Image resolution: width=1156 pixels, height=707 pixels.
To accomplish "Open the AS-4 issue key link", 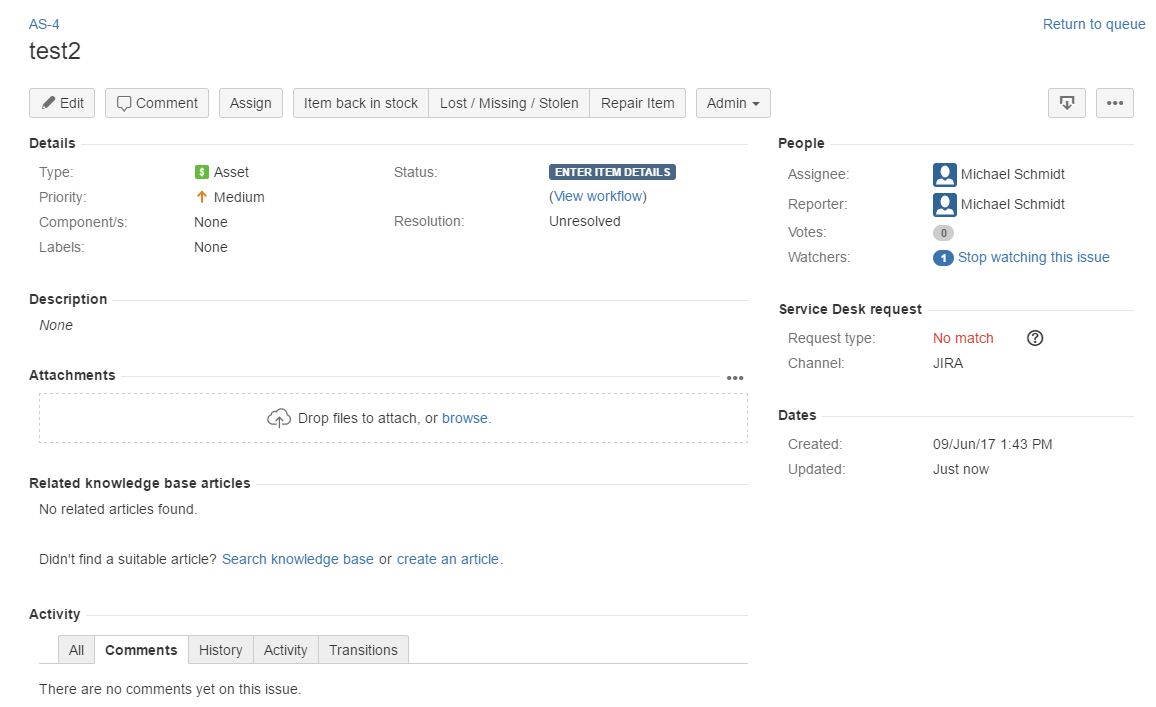I will click(x=44, y=24).
